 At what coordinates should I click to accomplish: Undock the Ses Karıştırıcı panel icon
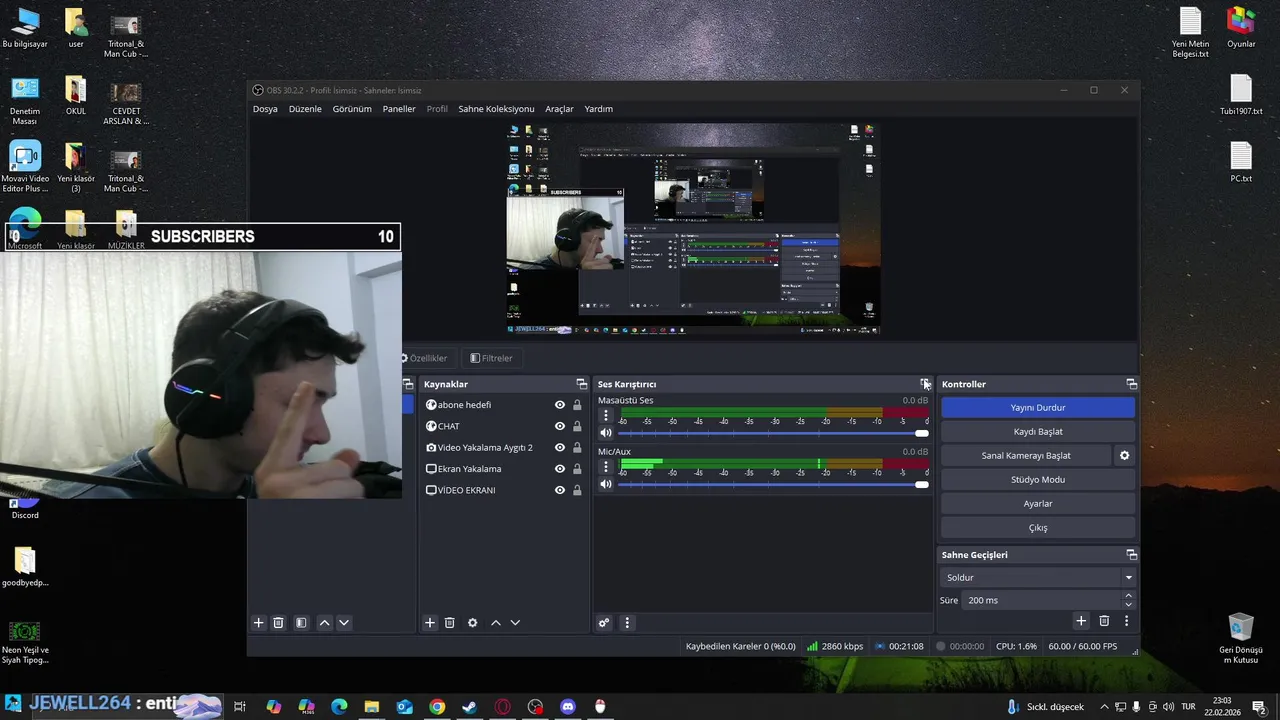[926, 384]
